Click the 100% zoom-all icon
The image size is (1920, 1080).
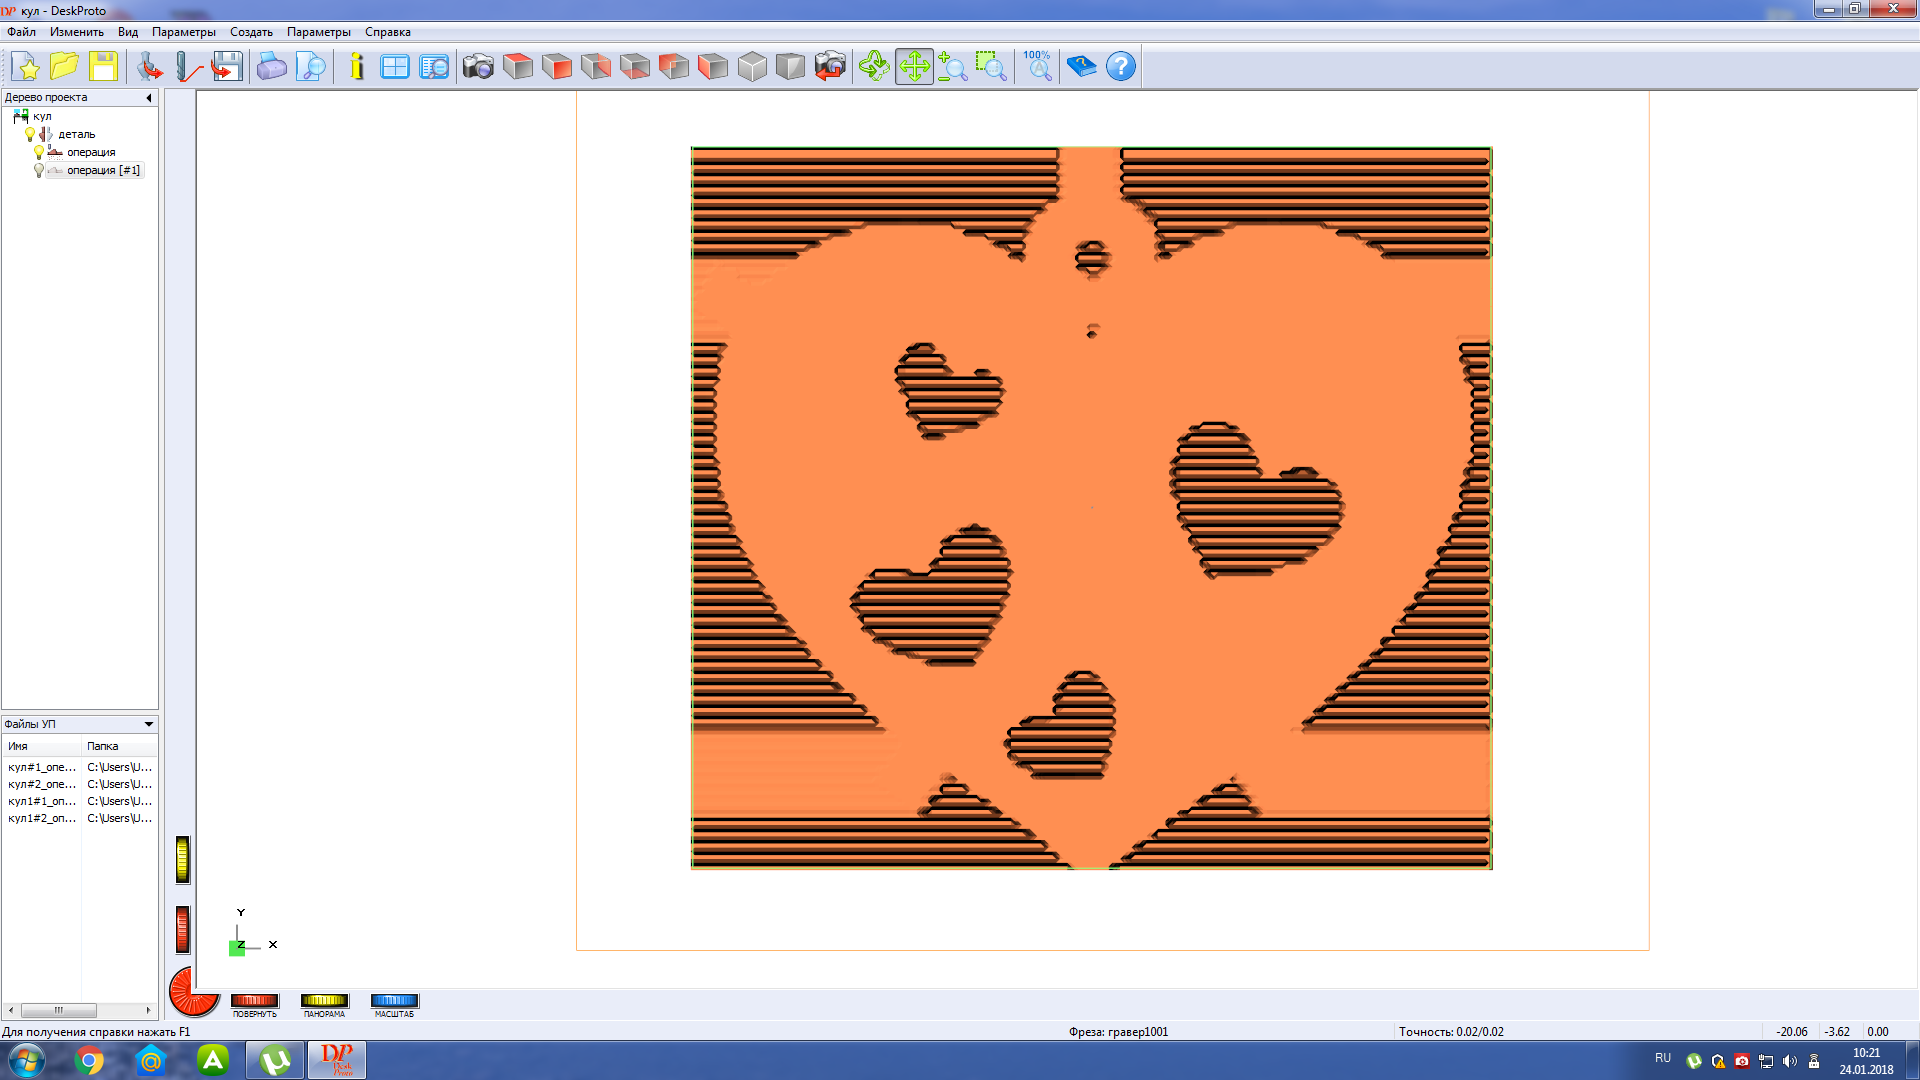click(1038, 67)
